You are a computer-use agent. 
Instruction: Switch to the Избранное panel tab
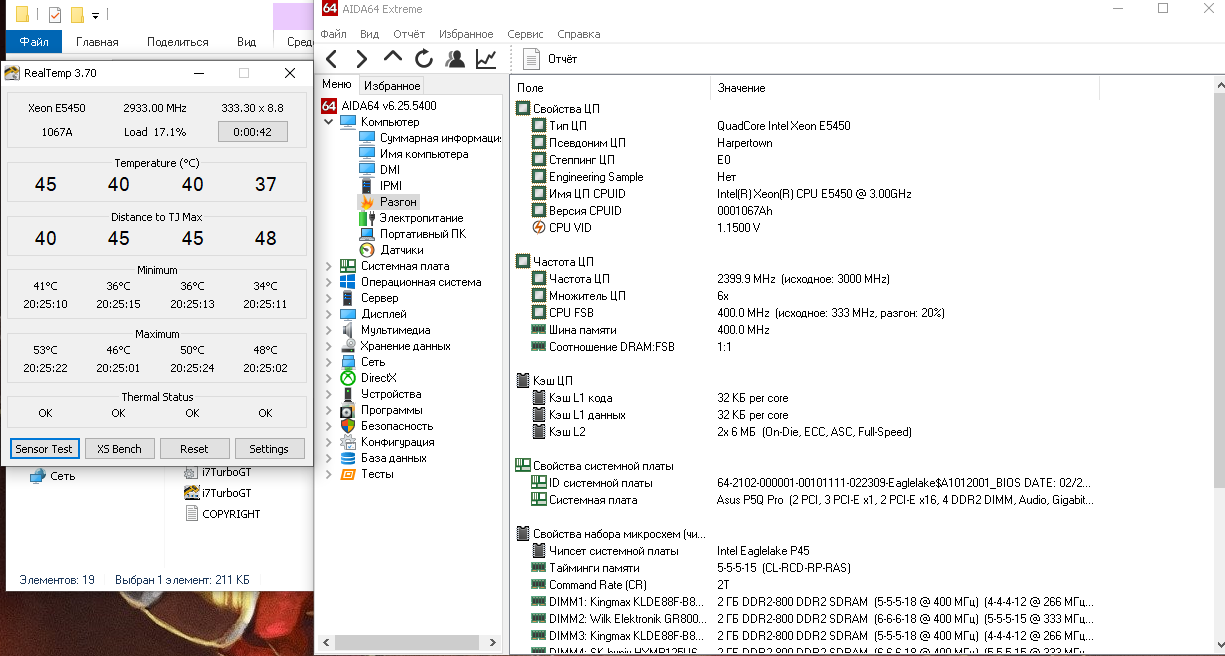(391, 86)
